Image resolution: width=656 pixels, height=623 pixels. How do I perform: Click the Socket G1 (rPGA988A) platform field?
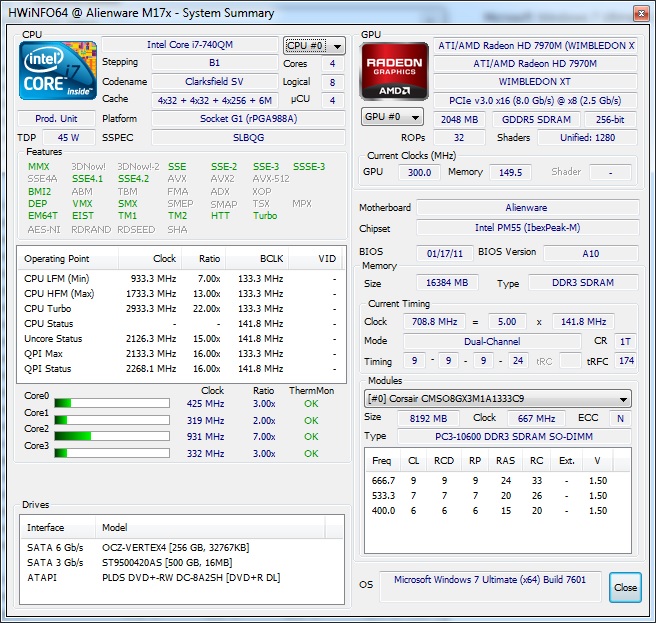pos(249,119)
